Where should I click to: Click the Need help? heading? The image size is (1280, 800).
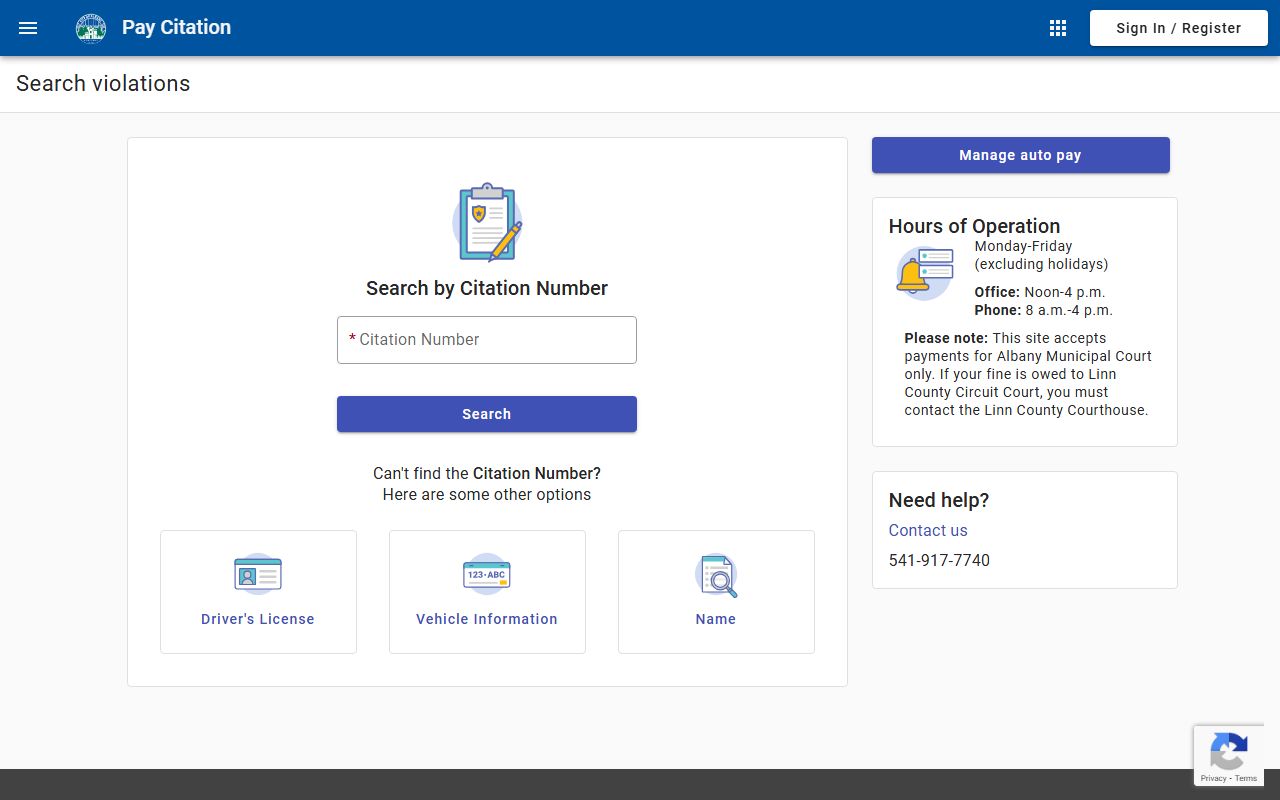point(939,500)
